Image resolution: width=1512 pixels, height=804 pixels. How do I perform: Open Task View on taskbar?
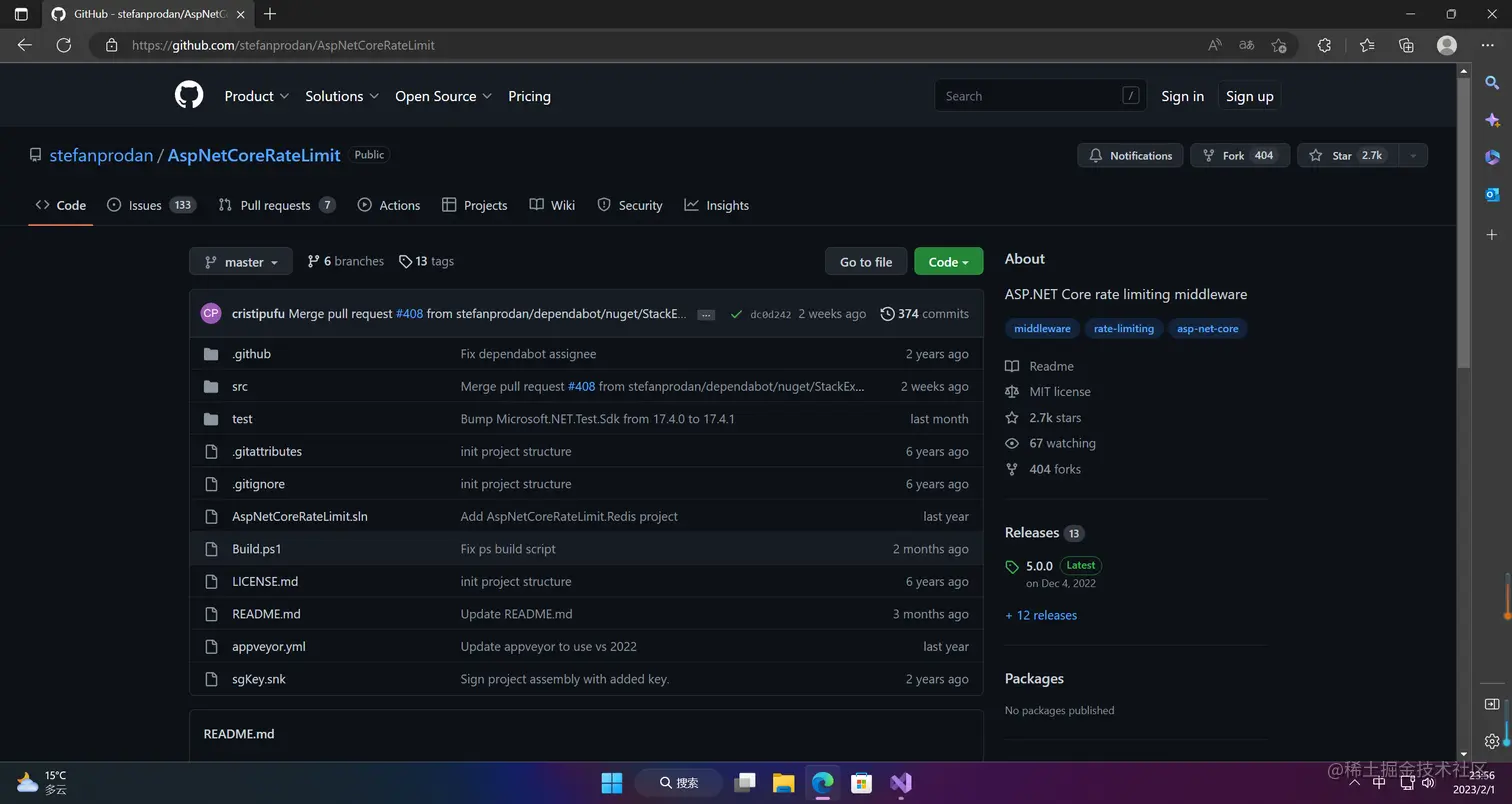744,782
